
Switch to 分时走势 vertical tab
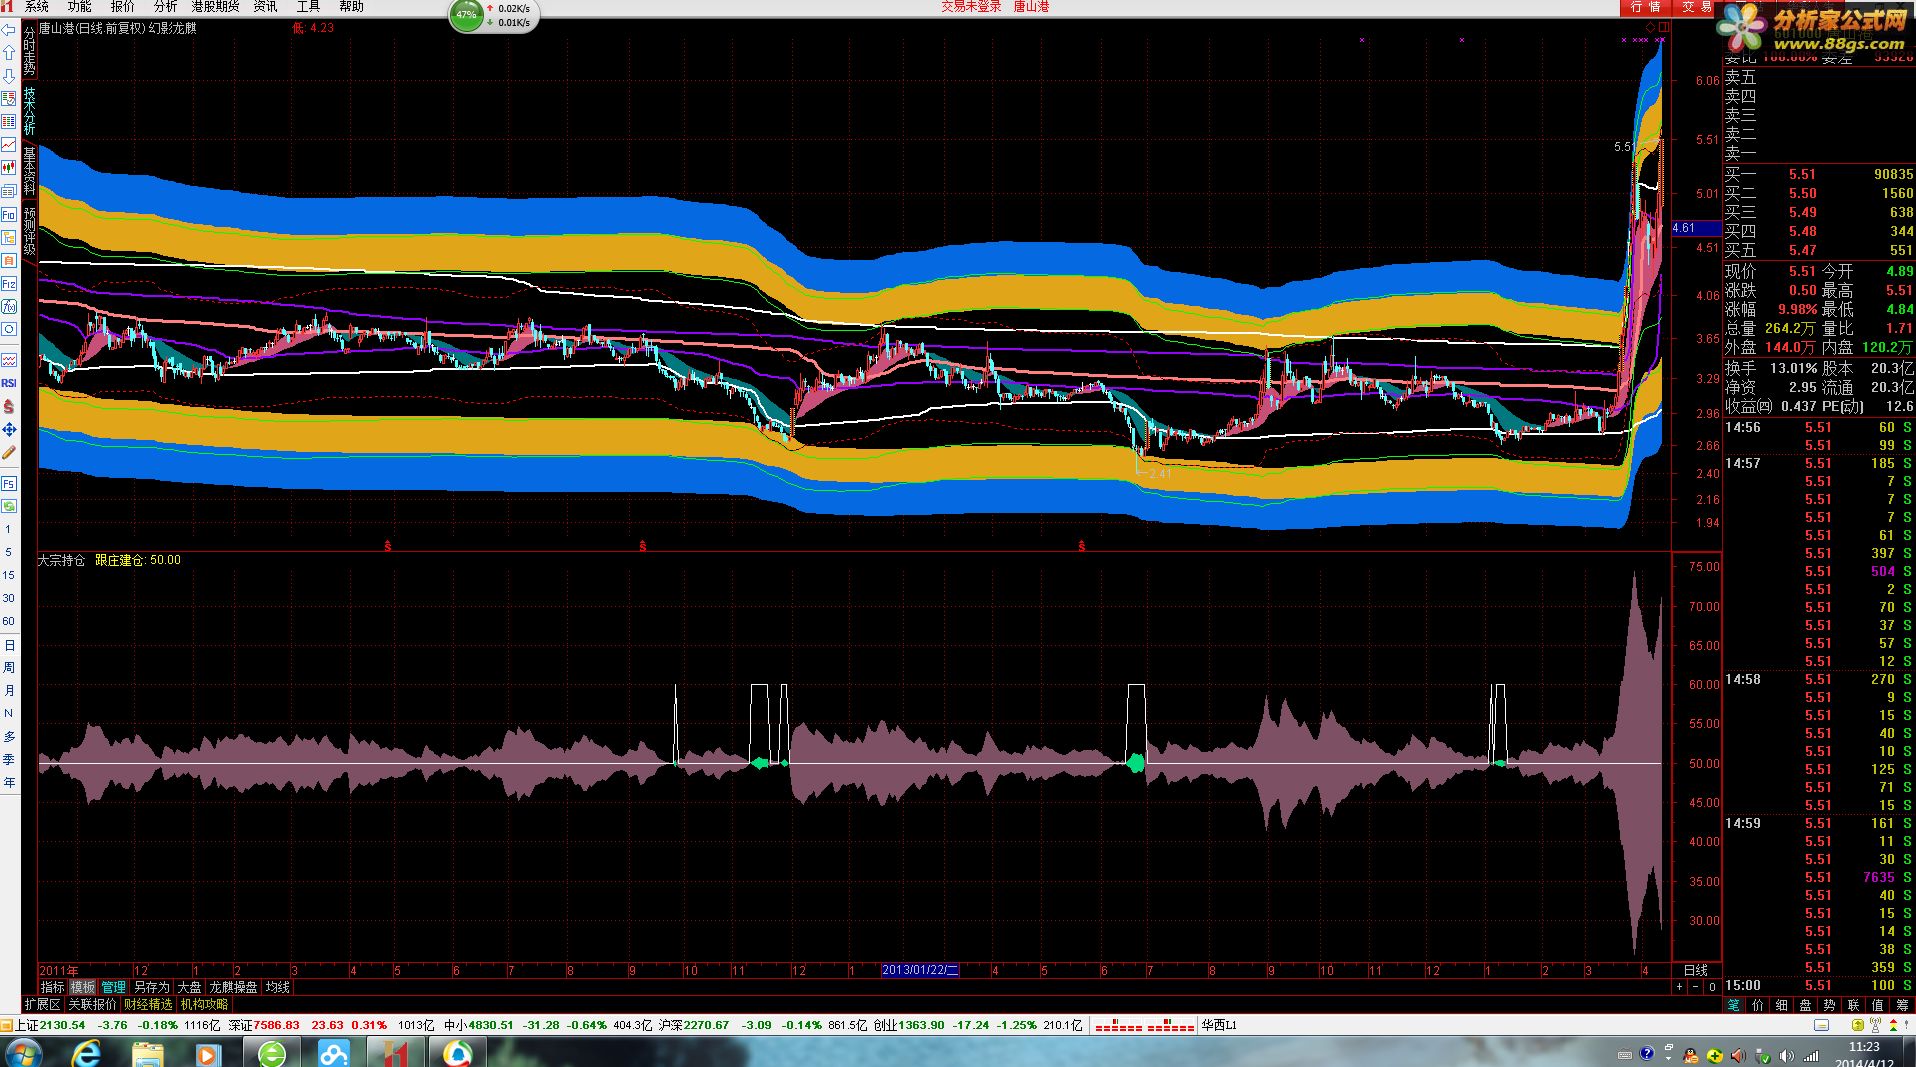click(29, 51)
